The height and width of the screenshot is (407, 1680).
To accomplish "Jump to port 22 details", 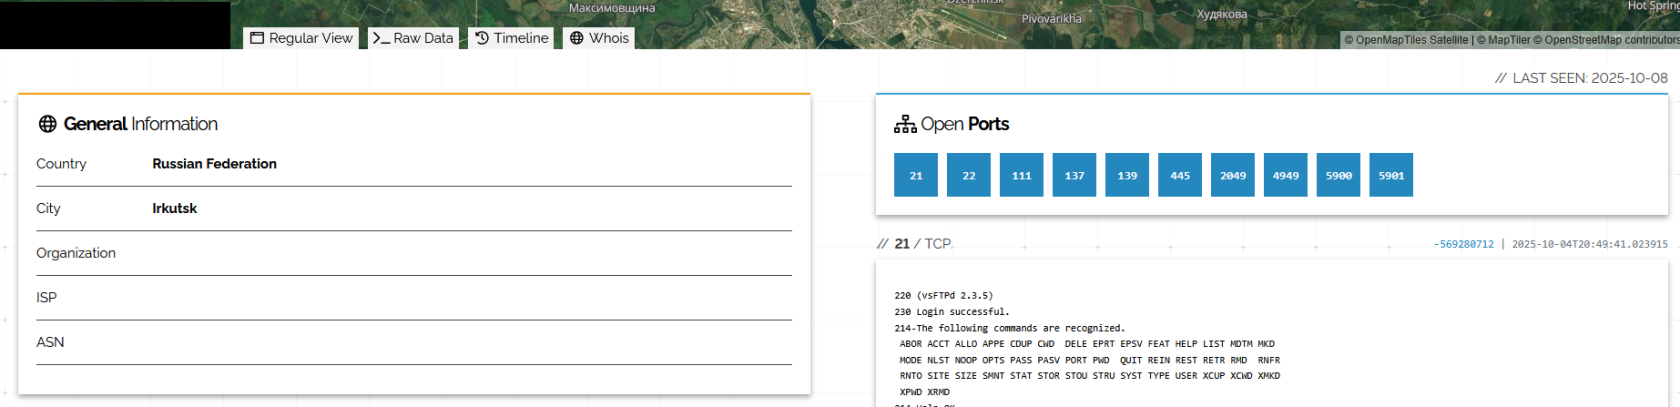I will tap(969, 175).
